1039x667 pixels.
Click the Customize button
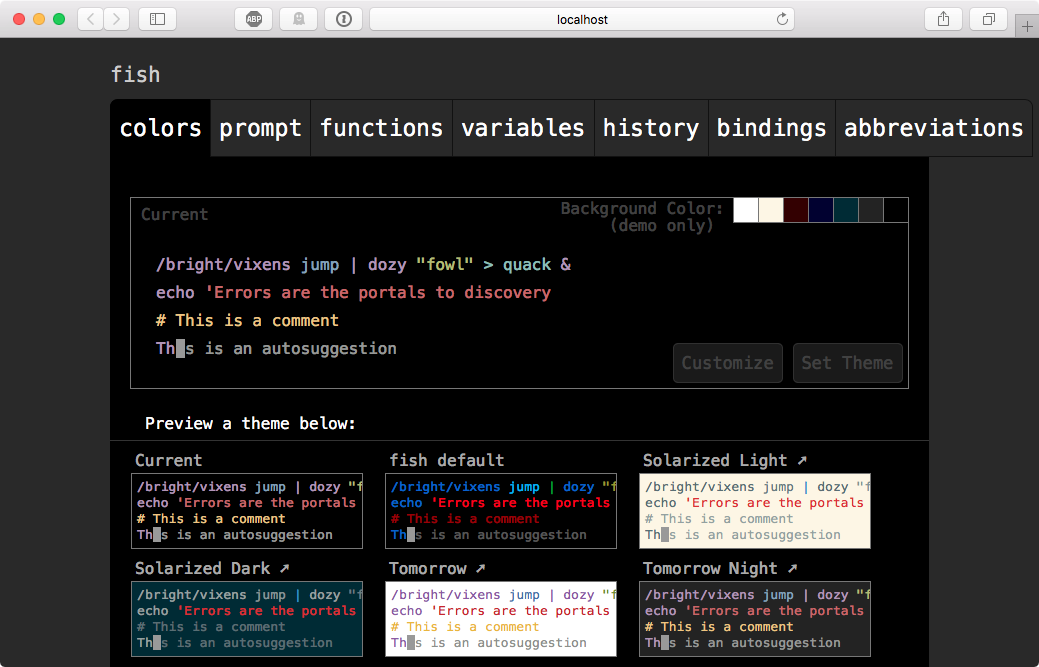[x=727, y=363]
